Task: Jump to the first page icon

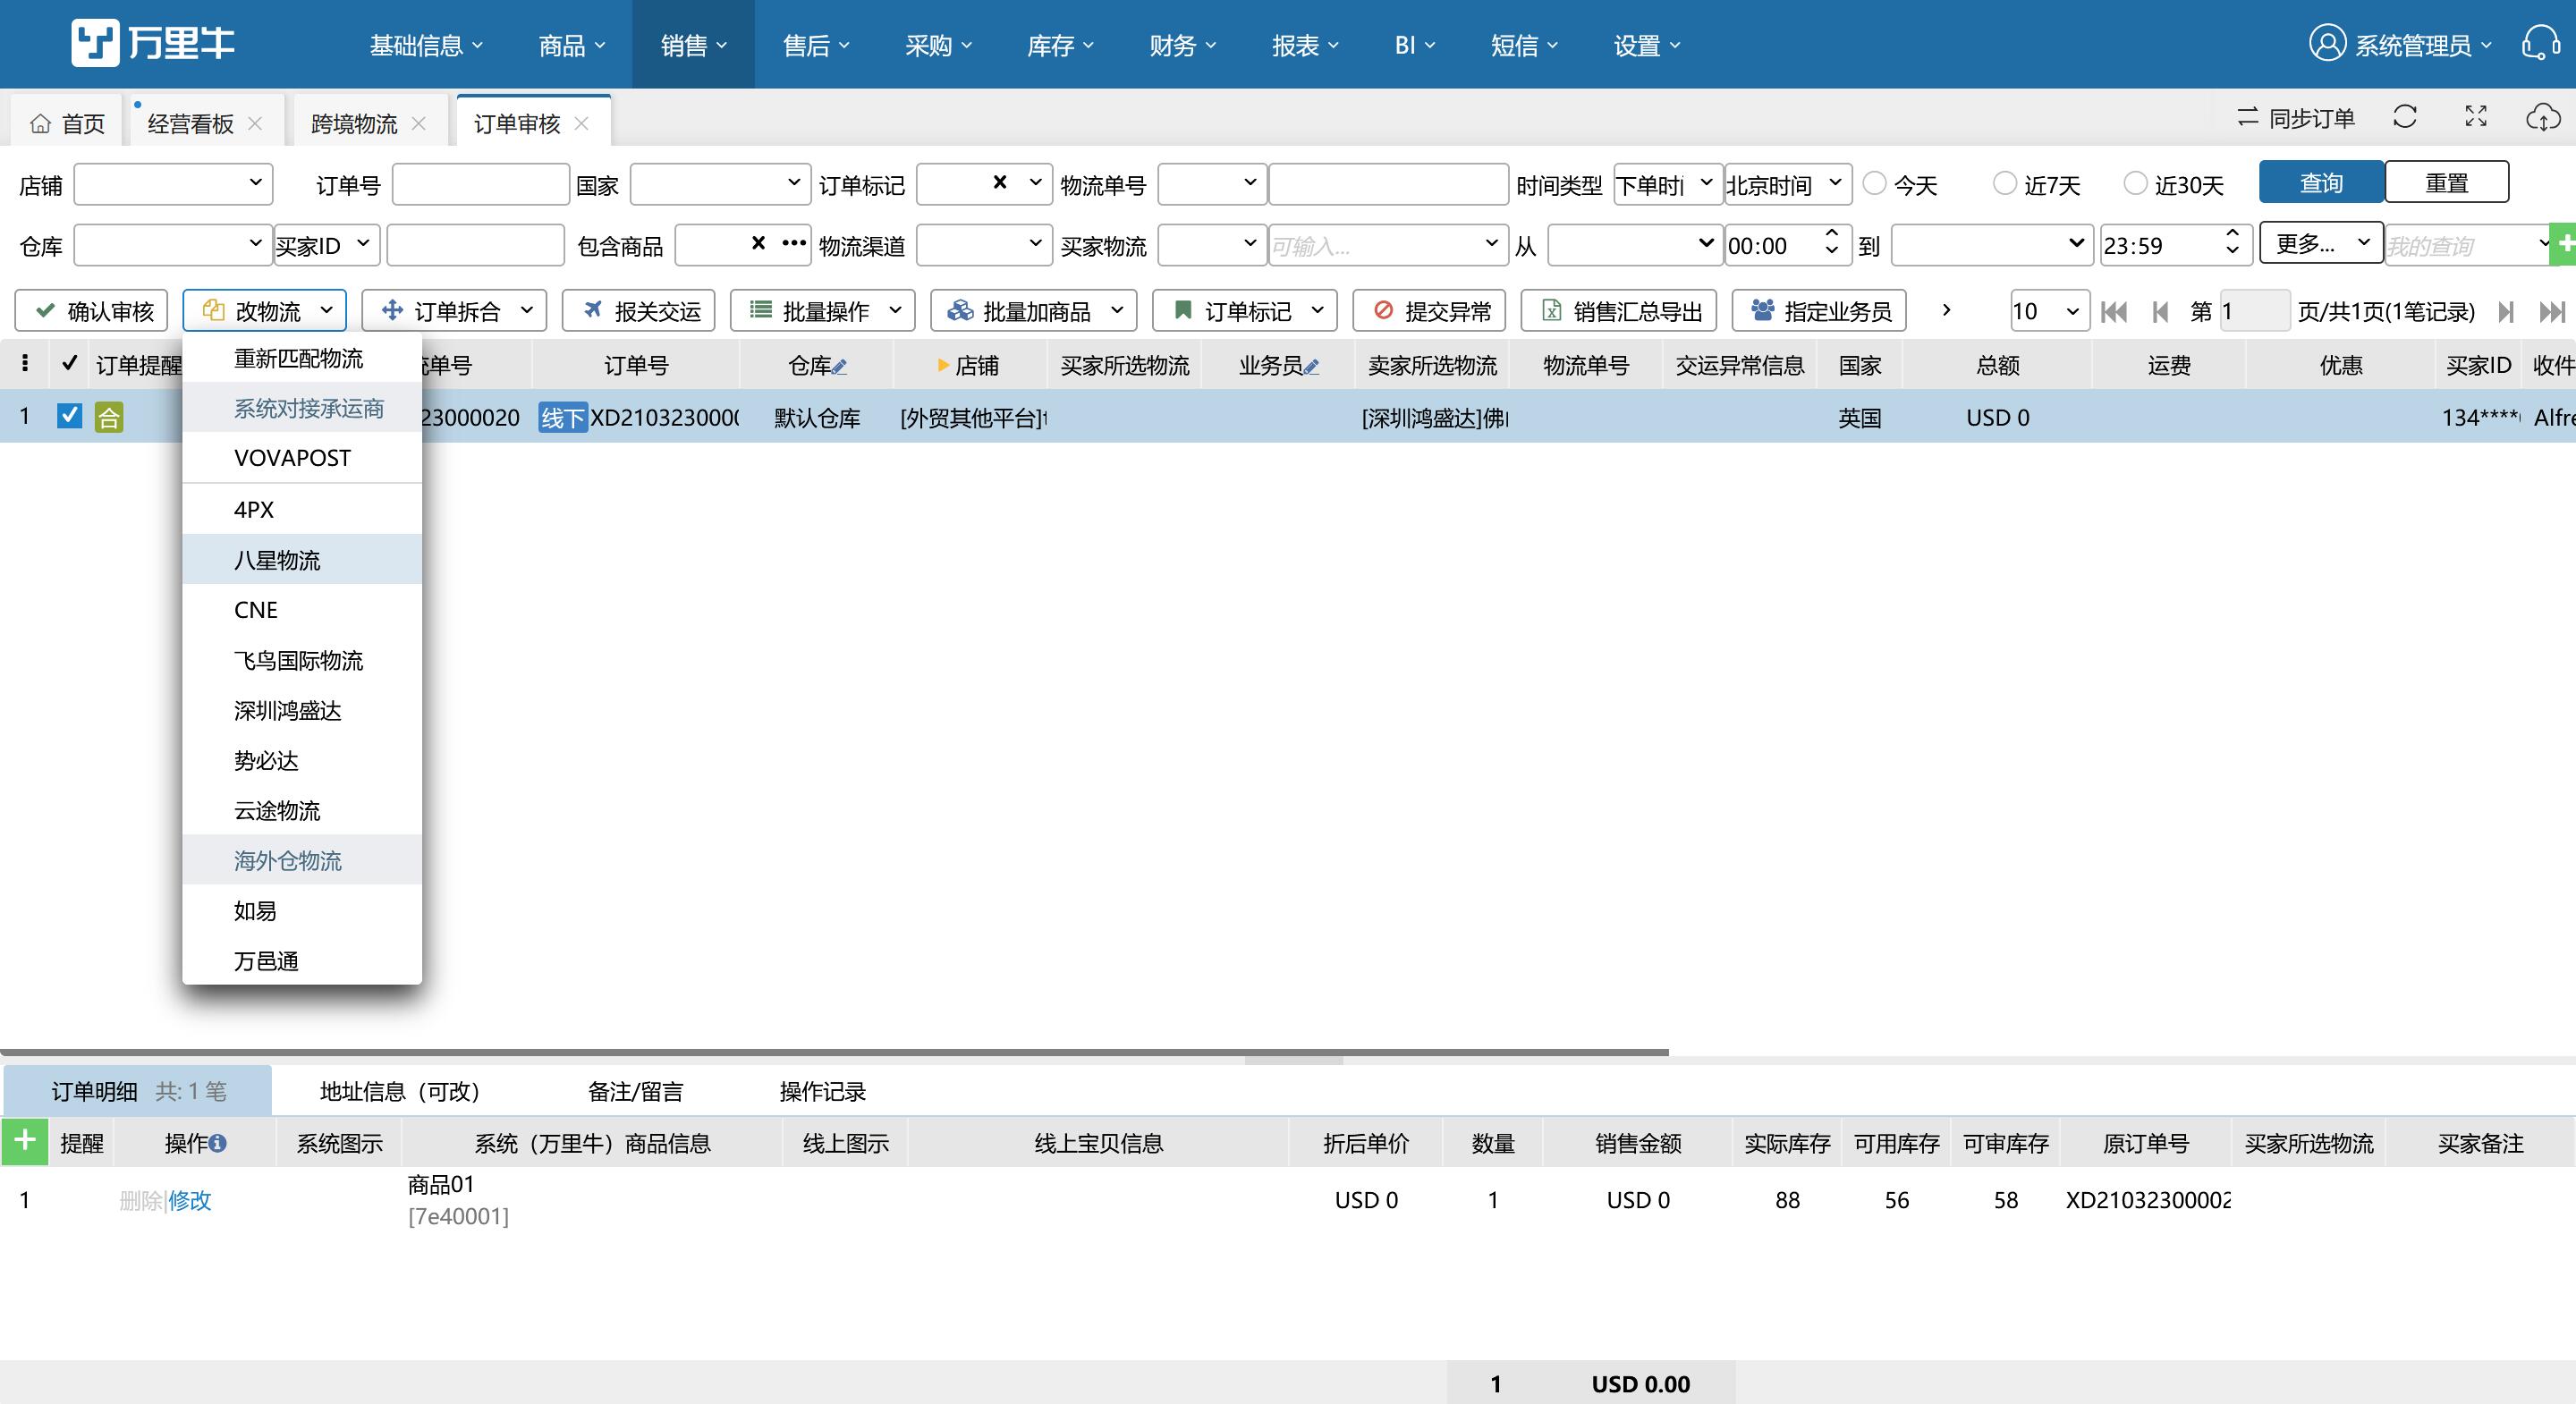Action: point(2114,312)
